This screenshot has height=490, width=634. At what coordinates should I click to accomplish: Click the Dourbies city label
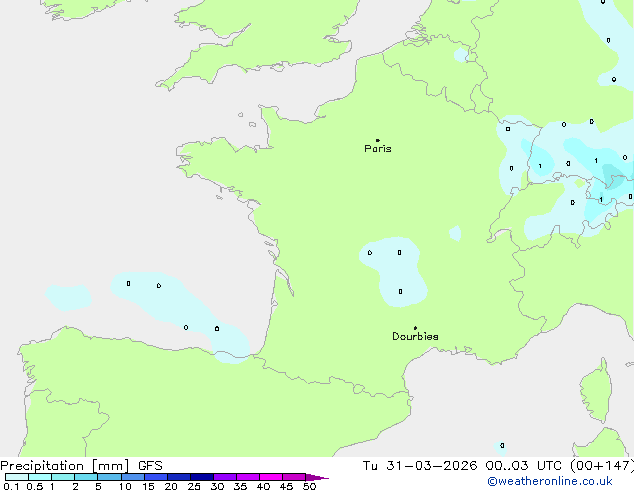click(x=415, y=336)
